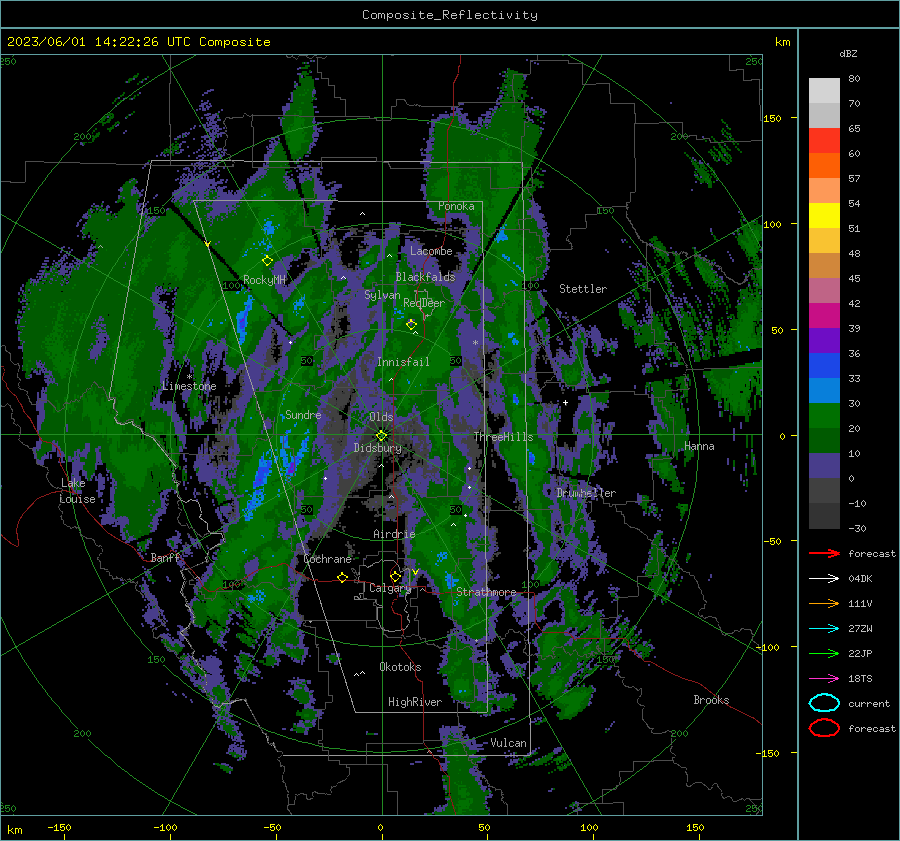
Task: Click the Drumheller town label
Action: coord(586,493)
